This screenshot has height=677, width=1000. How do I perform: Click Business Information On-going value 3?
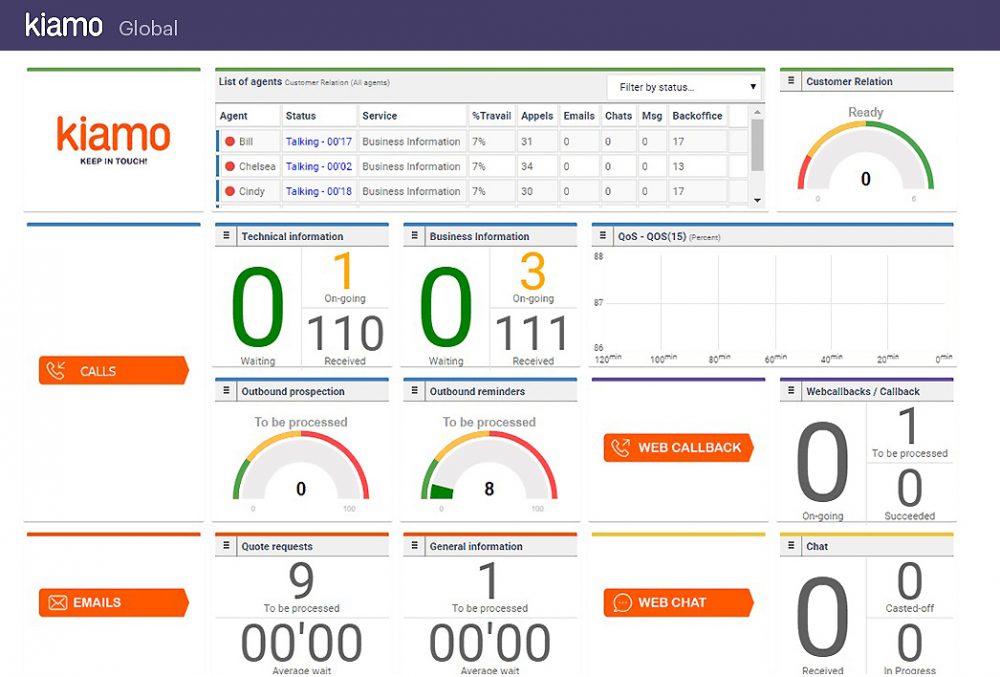point(533,271)
